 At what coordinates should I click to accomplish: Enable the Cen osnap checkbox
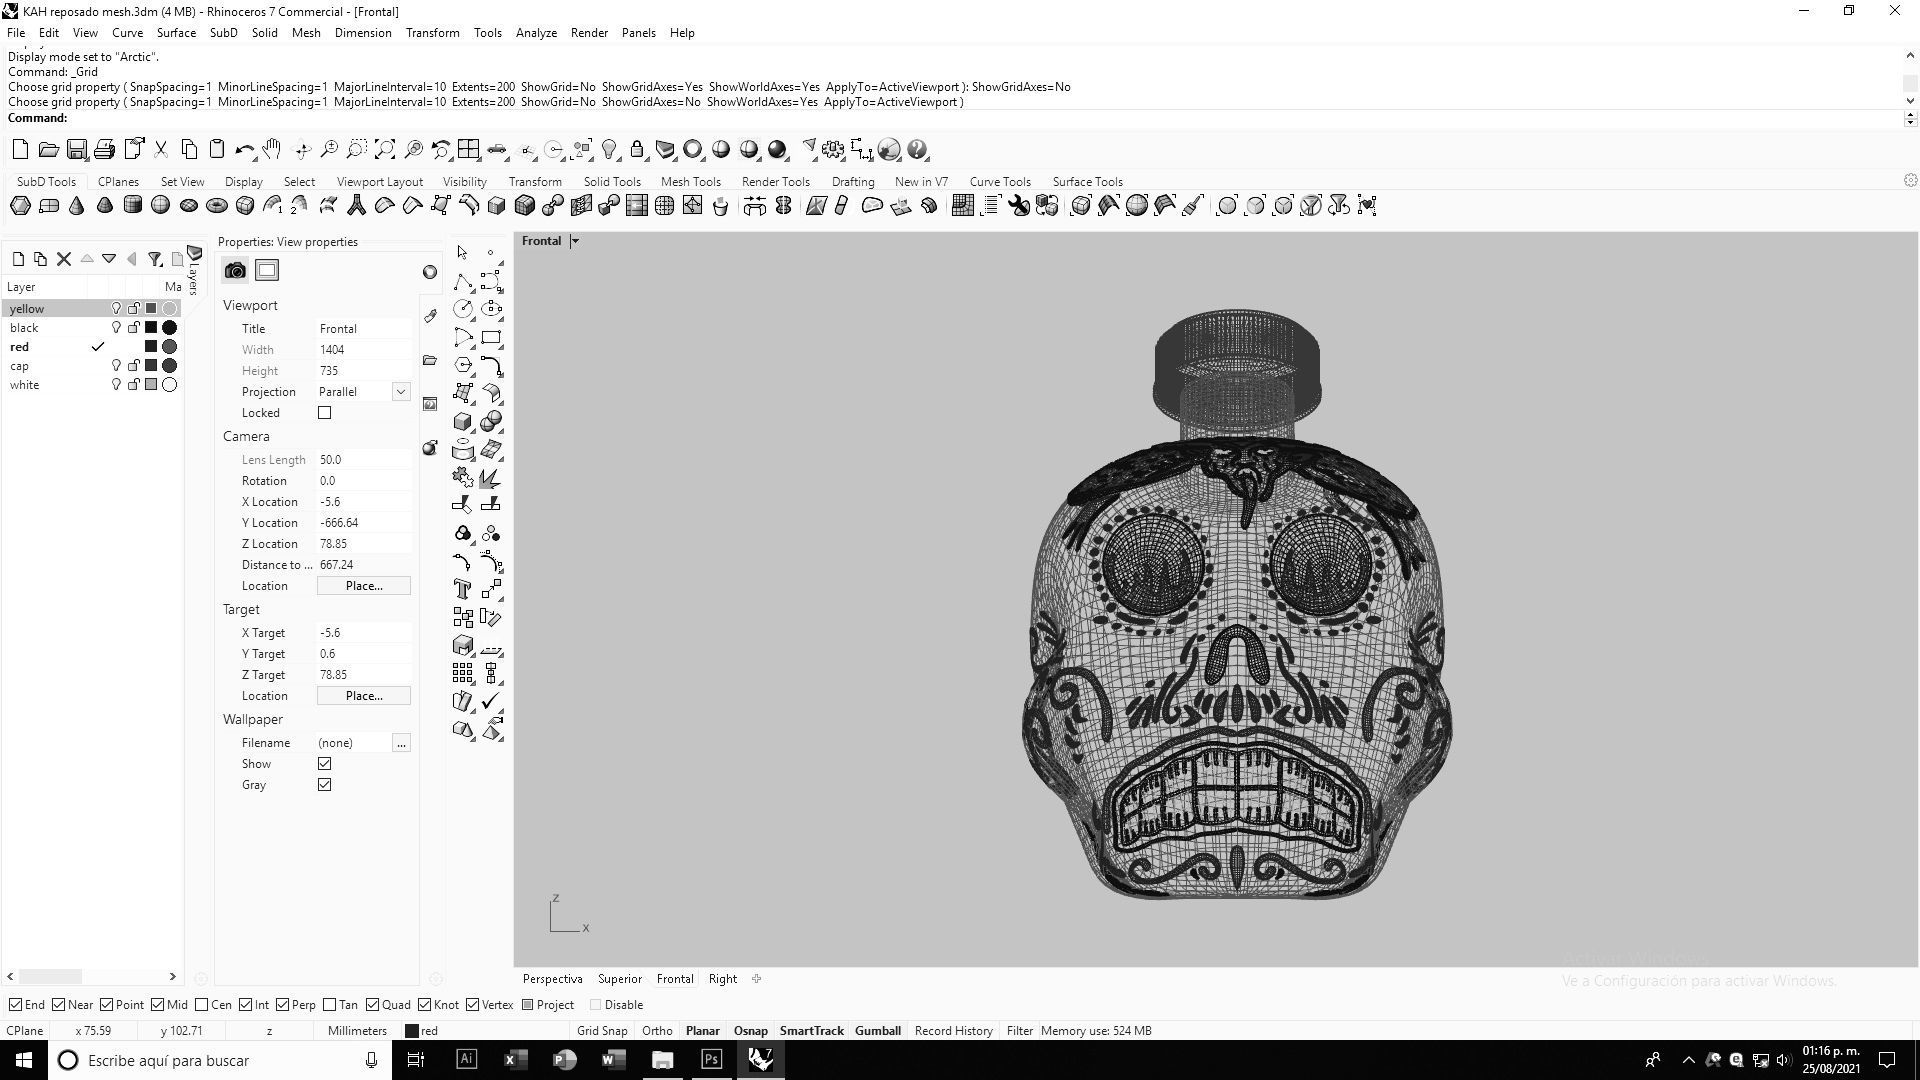(x=202, y=1005)
